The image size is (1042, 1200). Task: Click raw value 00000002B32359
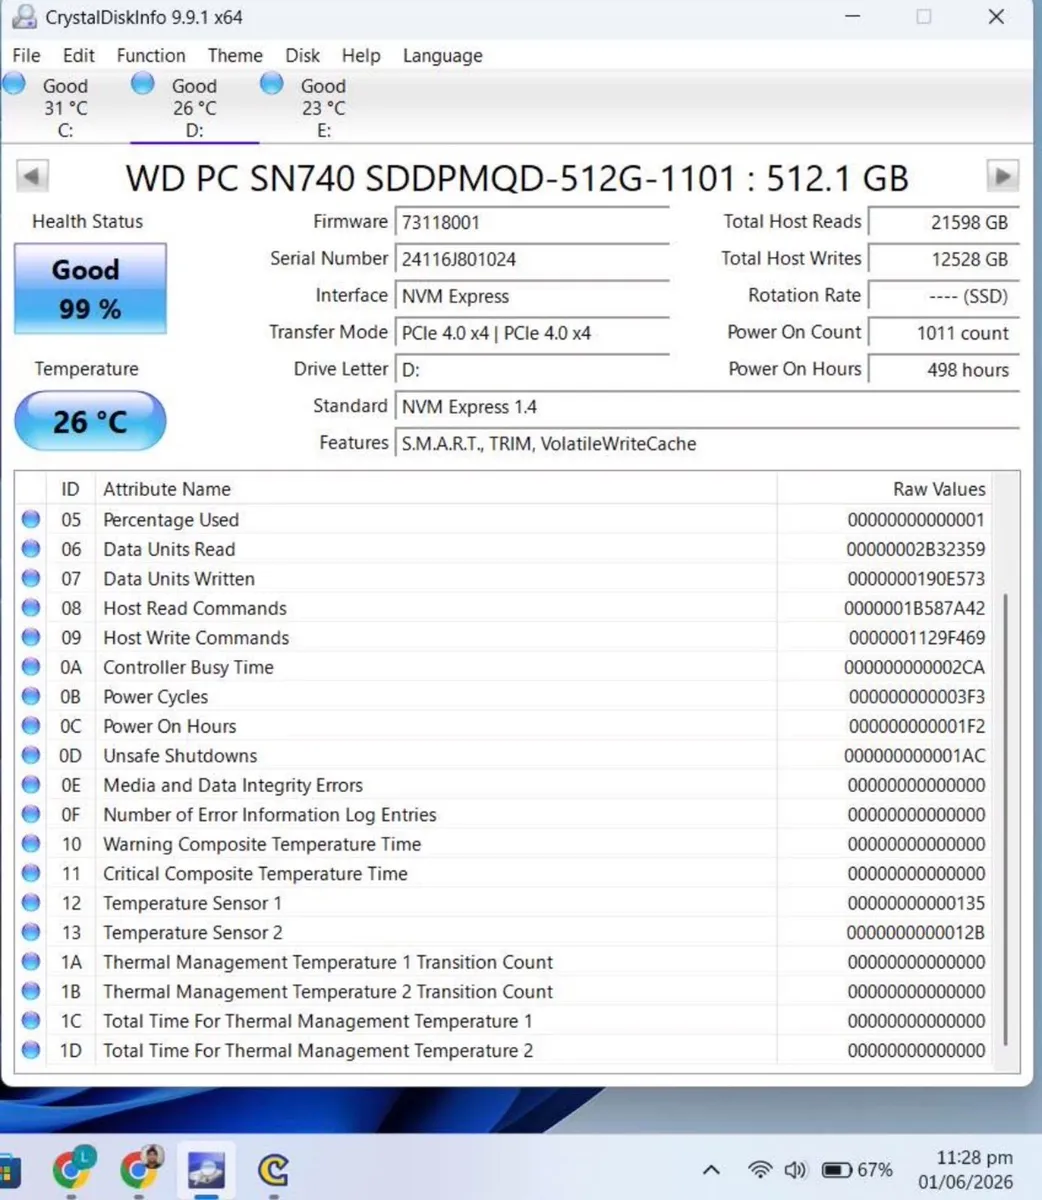click(915, 549)
